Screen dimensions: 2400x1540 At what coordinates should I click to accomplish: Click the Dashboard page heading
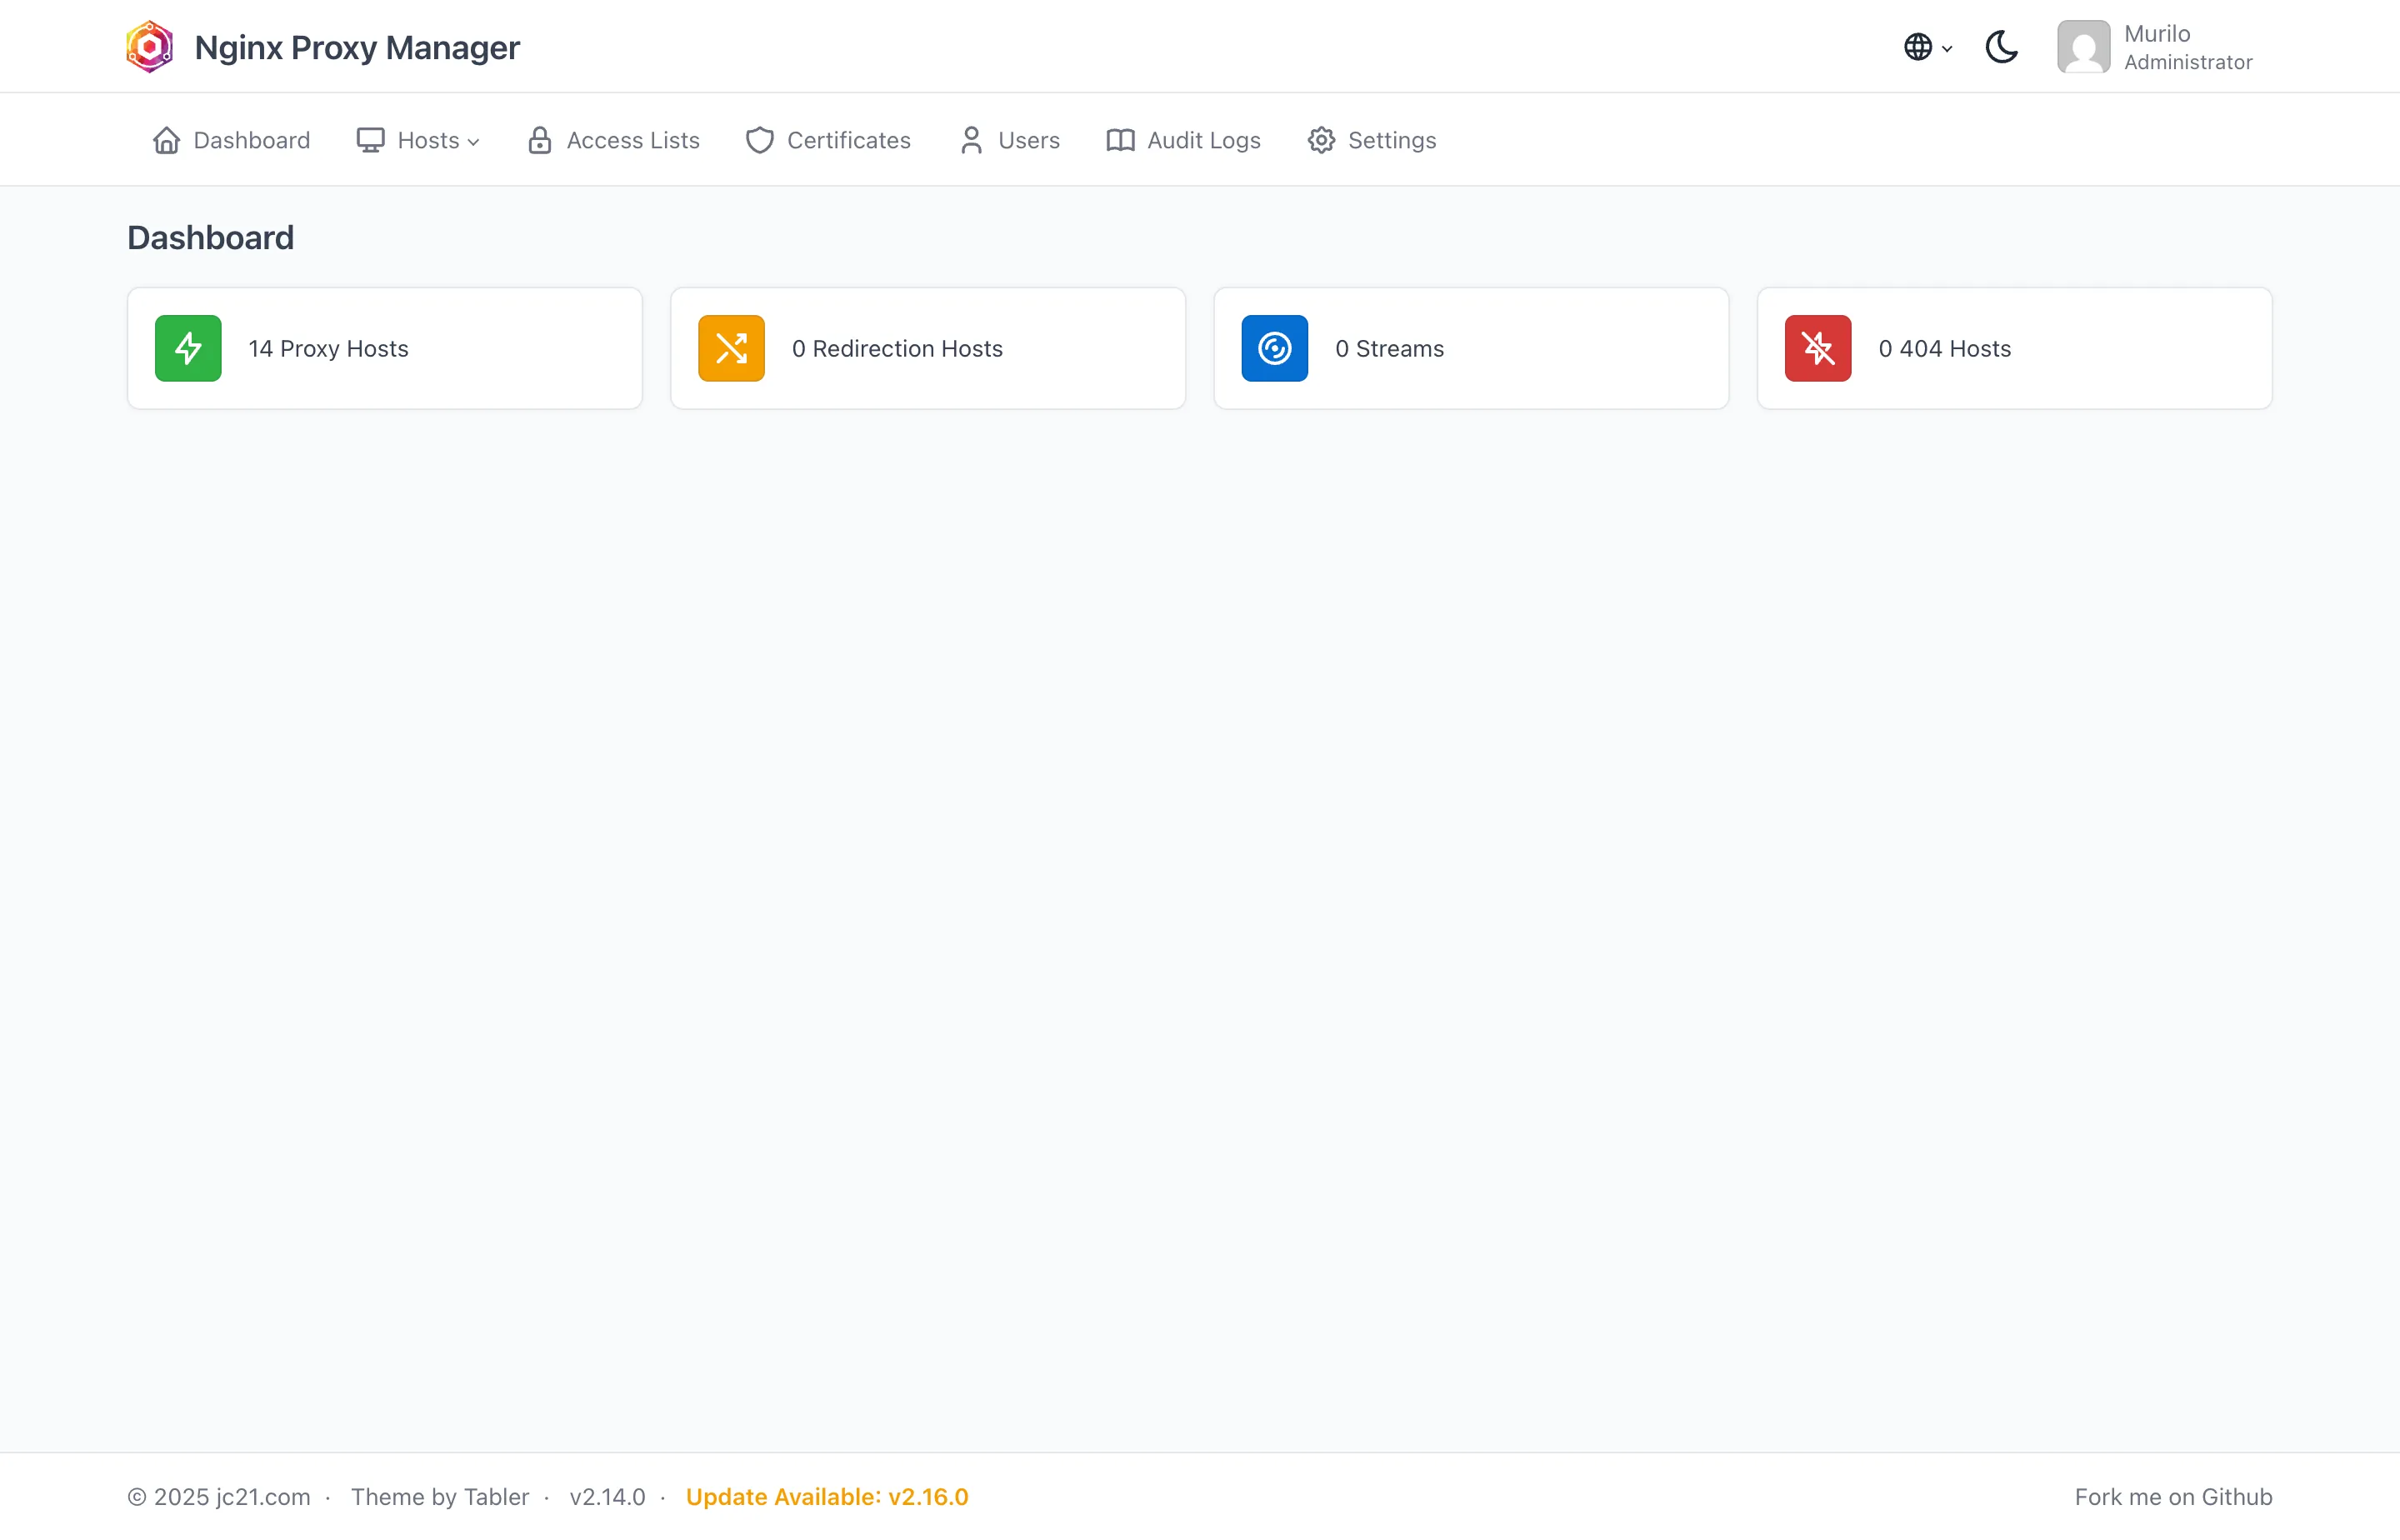[x=210, y=238]
